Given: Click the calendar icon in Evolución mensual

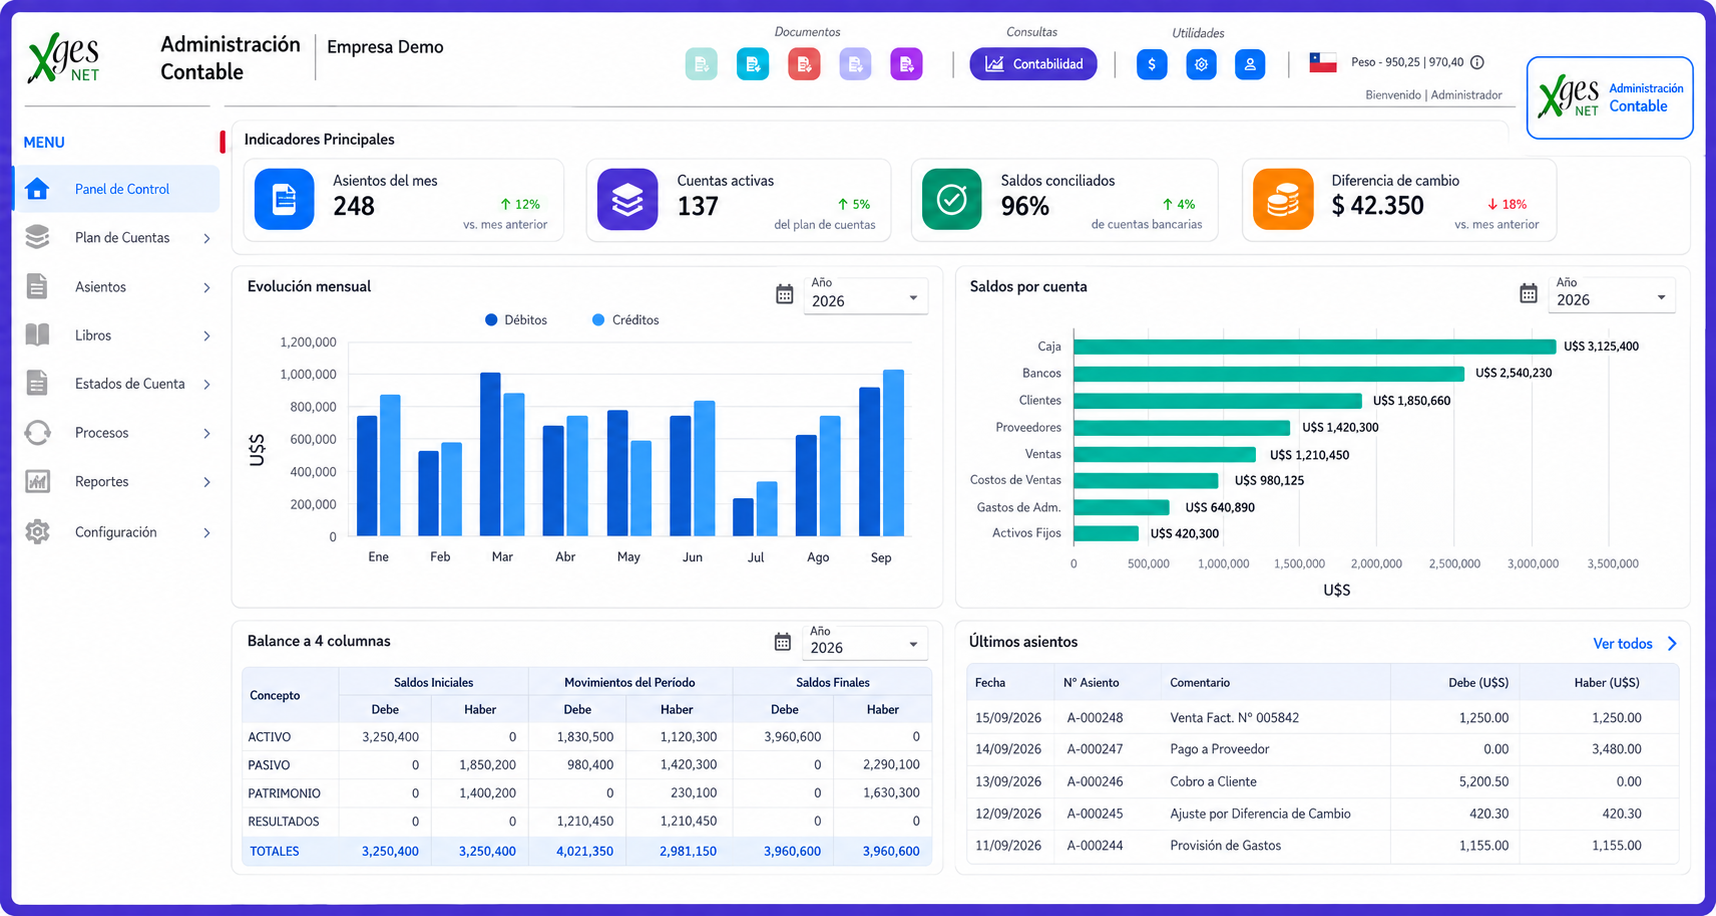Looking at the screenshot, I should (785, 295).
